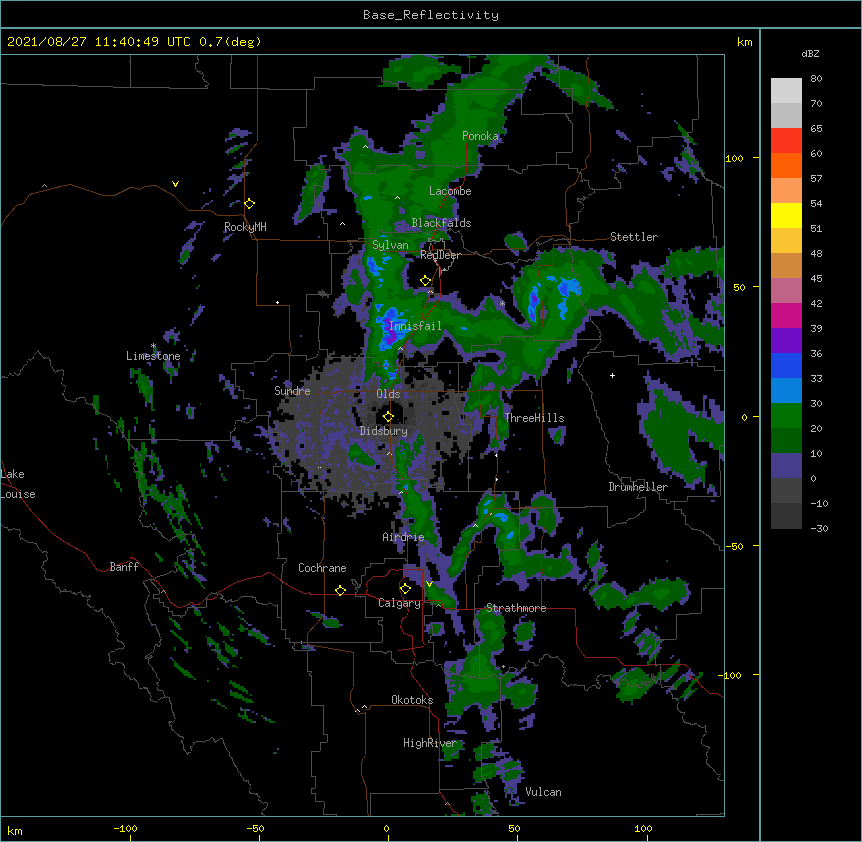The height and width of the screenshot is (842, 862).
Task: Pick the blue 36-33 dBZ swatch
Action: click(x=786, y=365)
